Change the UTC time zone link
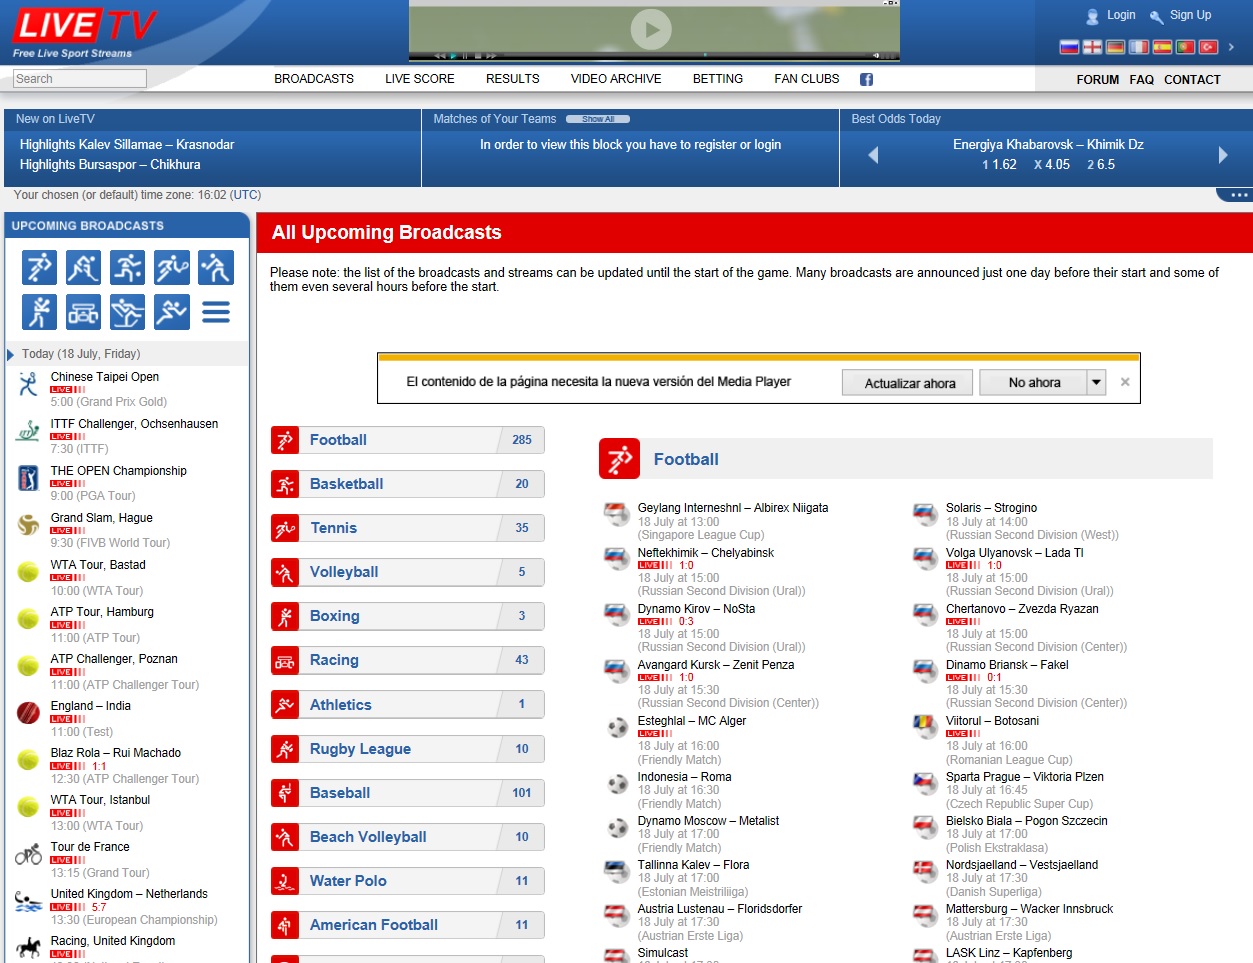This screenshot has width=1253, height=963. 245,195
